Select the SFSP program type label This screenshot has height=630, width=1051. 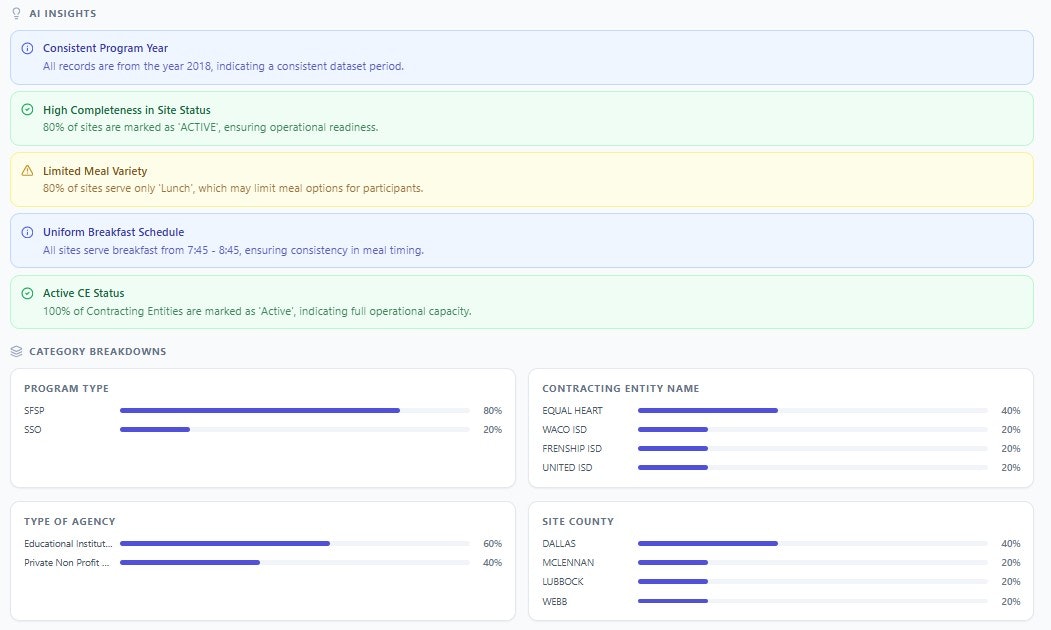coord(34,410)
